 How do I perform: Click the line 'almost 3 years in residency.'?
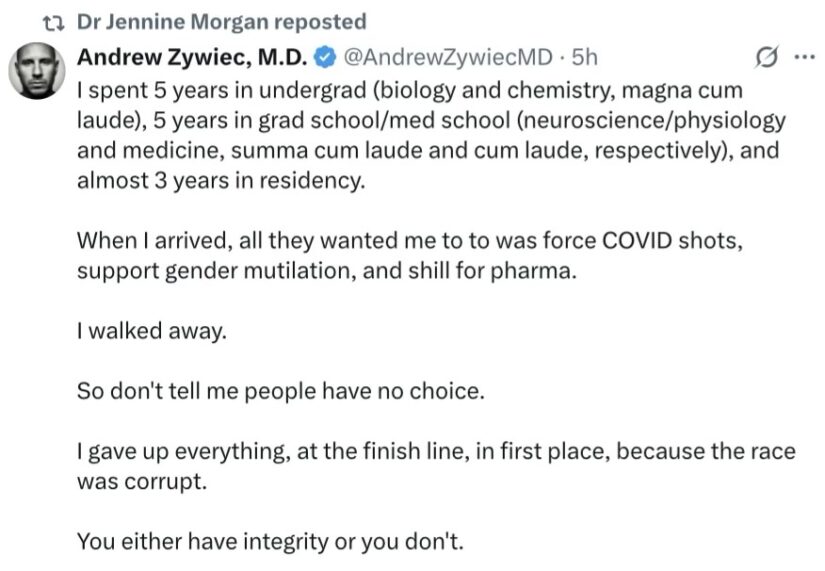point(221,181)
